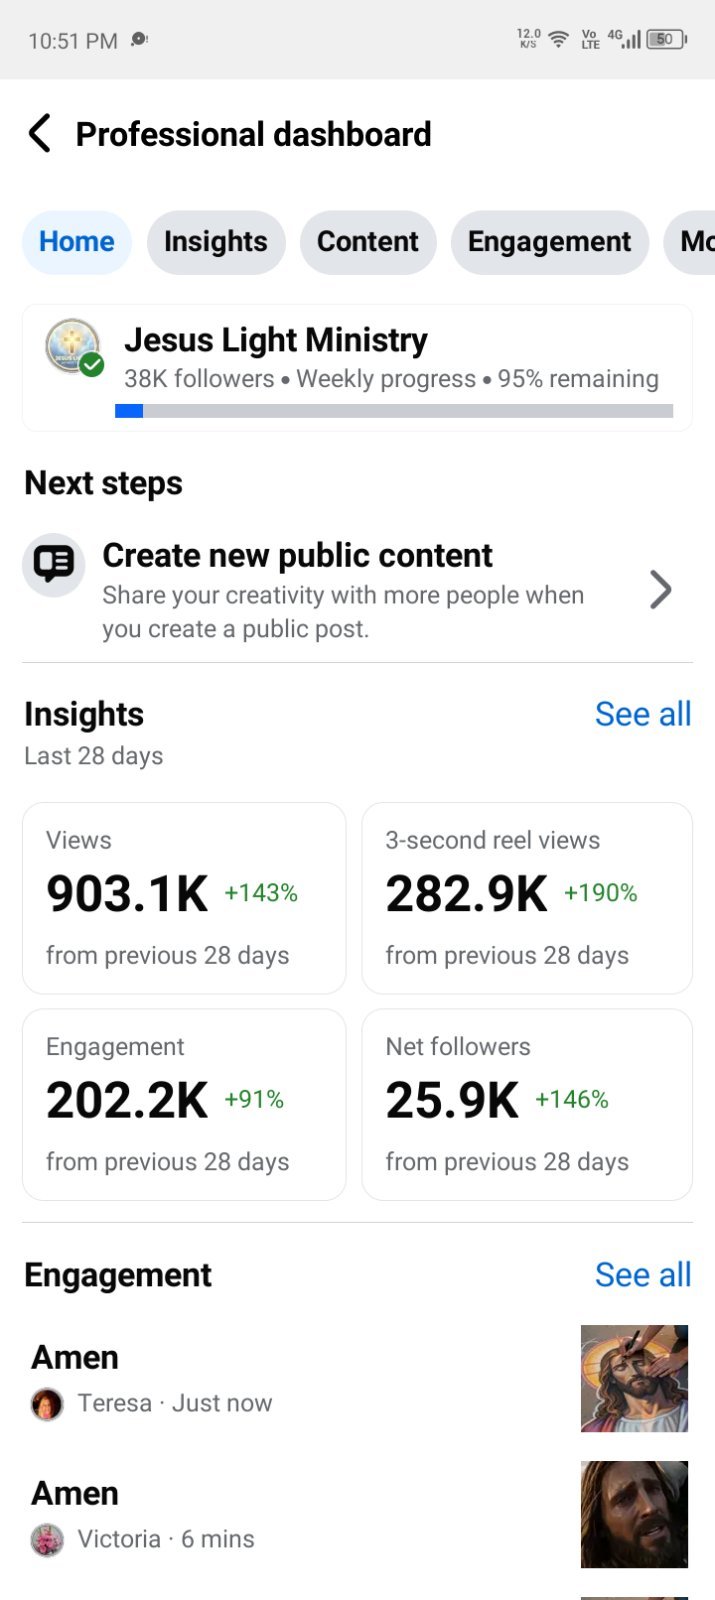Open the Views 903.1K insight card
The image size is (715, 1600).
pyautogui.click(x=184, y=898)
